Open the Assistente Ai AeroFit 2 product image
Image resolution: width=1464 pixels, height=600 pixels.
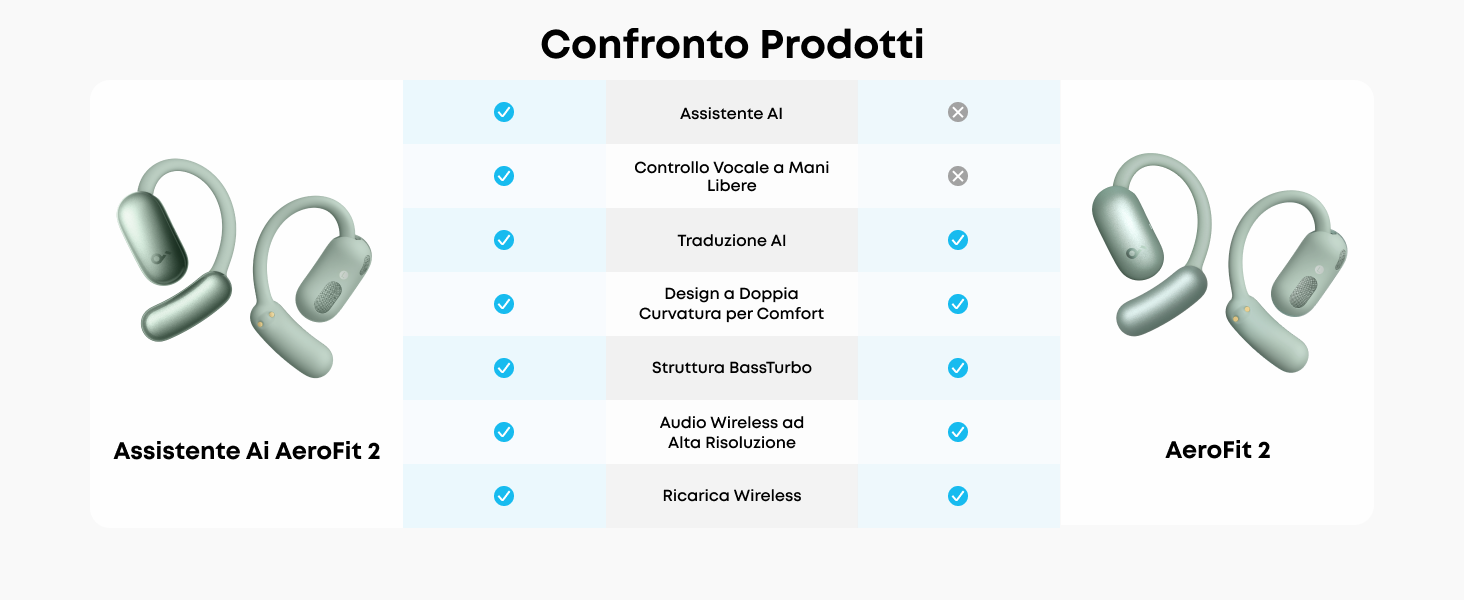click(x=244, y=266)
